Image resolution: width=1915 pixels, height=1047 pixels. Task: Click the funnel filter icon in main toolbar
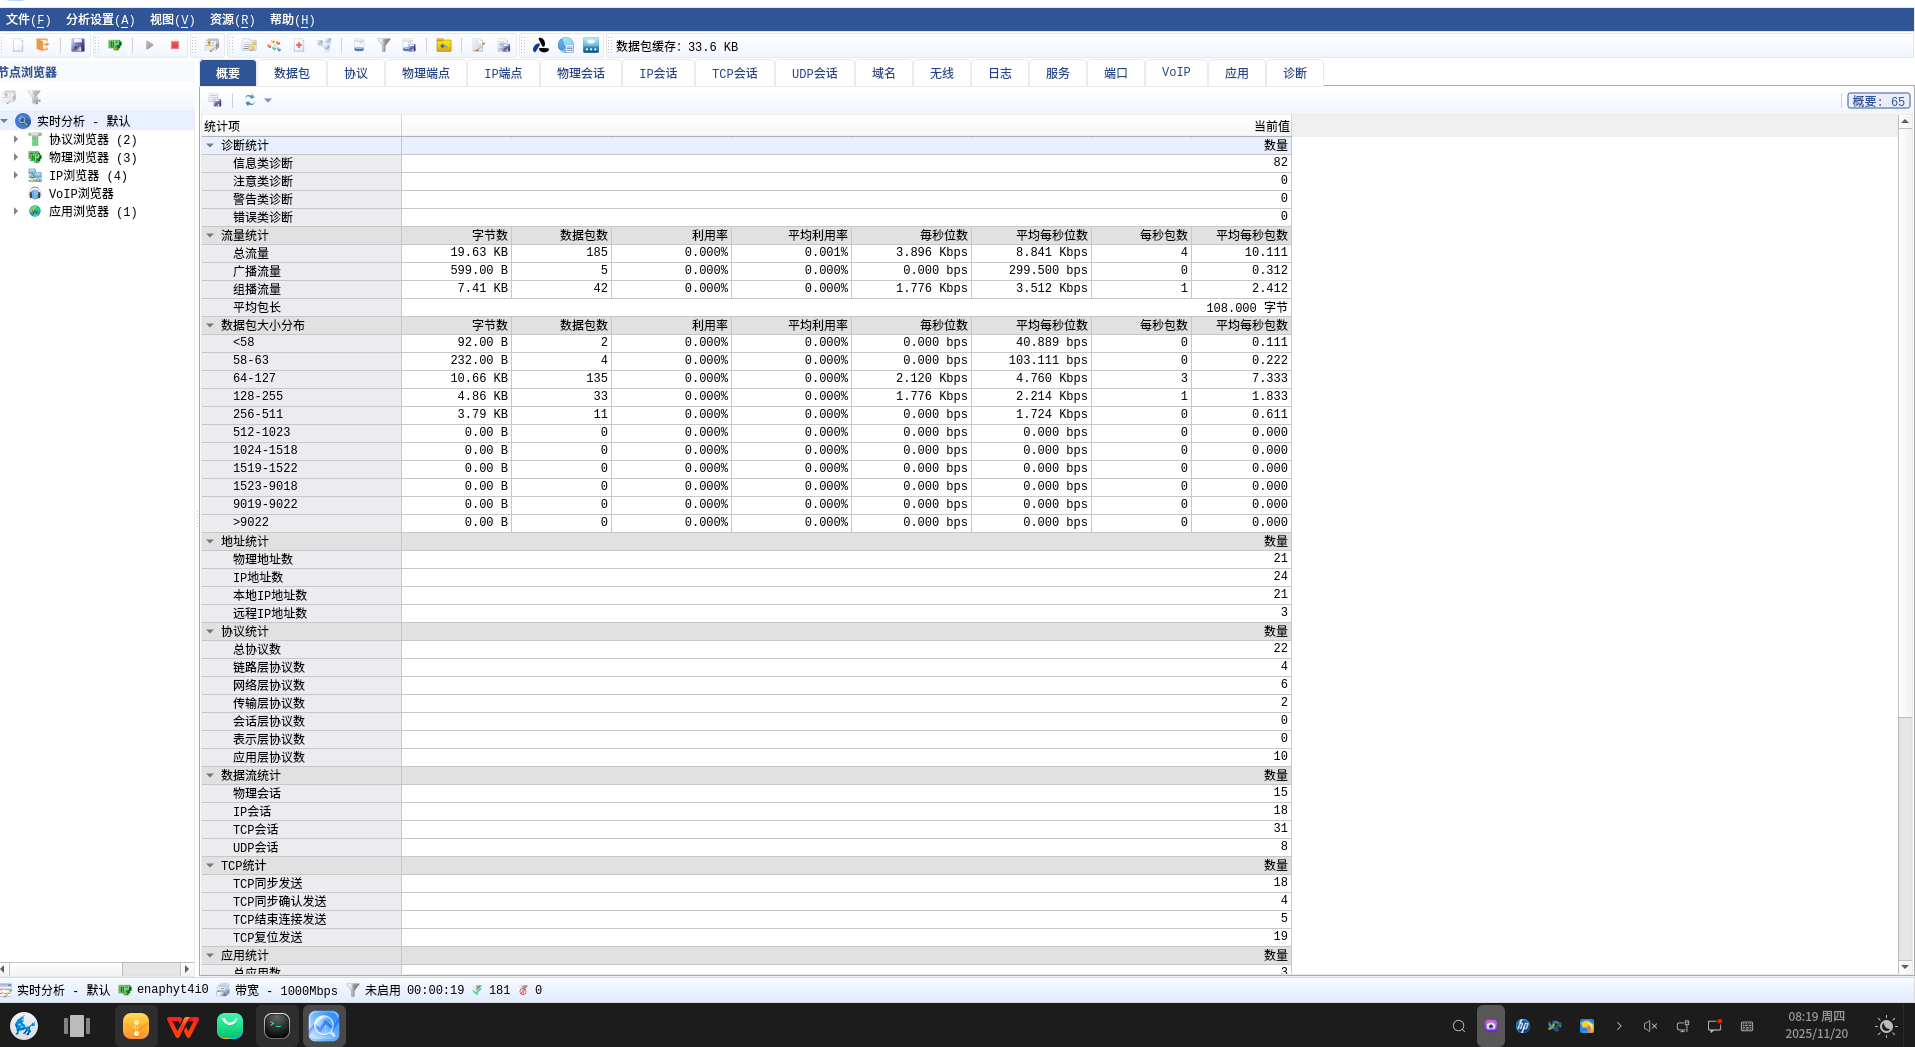coord(384,45)
